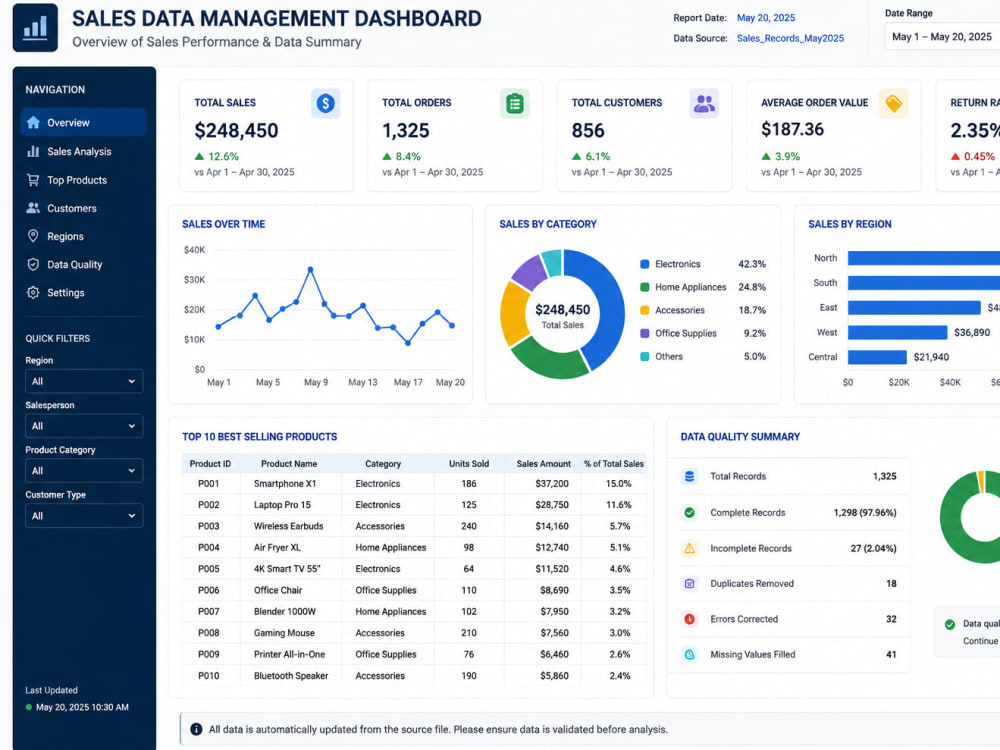Click the Others teal legend swatch
The width and height of the screenshot is (1000, 750).
[644, 357]
